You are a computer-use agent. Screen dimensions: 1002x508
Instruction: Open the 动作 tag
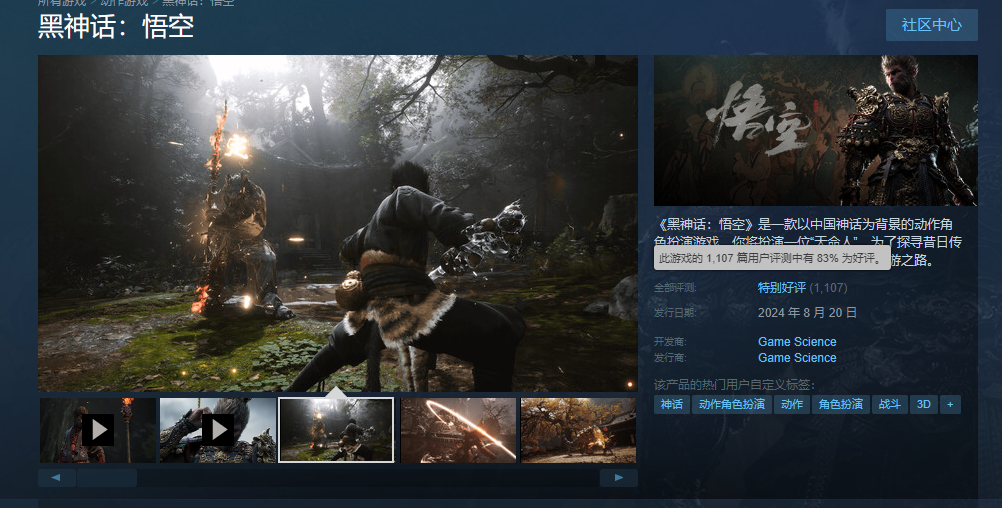pyautogui.click(x=792, y=404)
